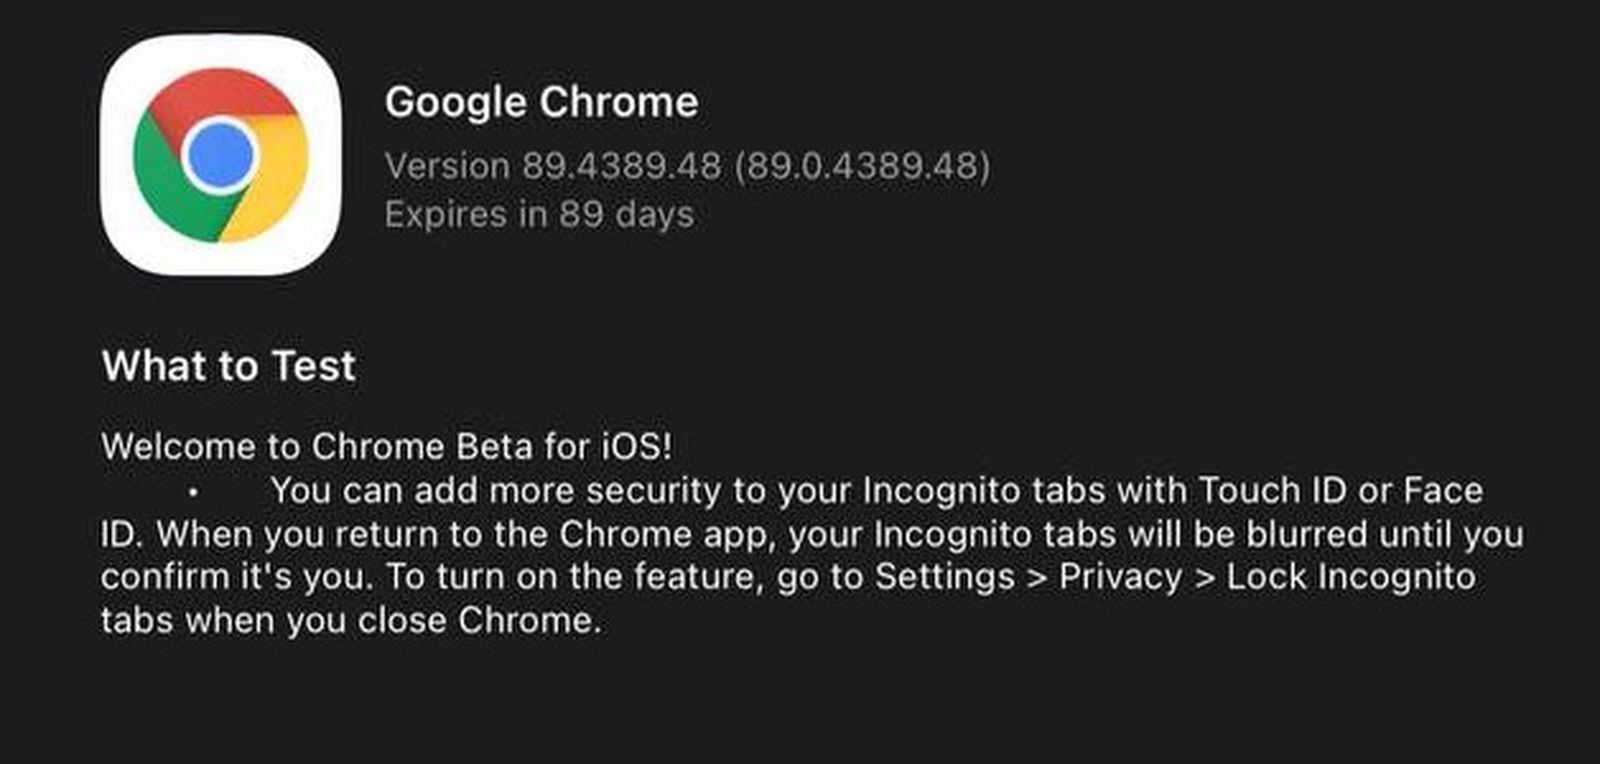The height and width of the screenshot is (764, 1600).
Task: Click the green segment of the Chrome logo
Action: pos(165,190)
